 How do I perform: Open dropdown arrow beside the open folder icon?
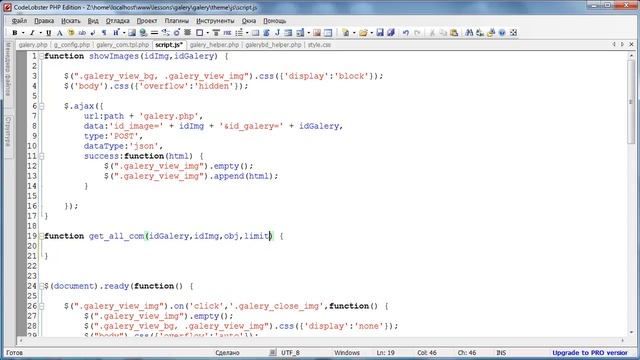click(371, 33)
